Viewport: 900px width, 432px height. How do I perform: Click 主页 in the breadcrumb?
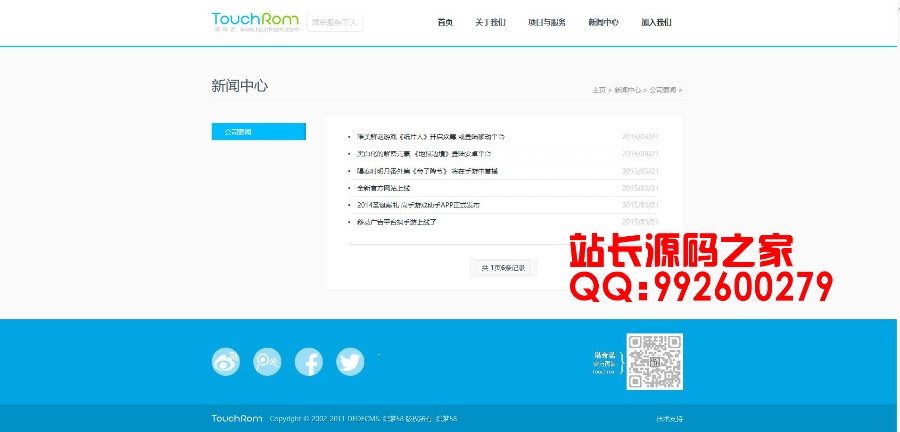[x=599, y=90]
